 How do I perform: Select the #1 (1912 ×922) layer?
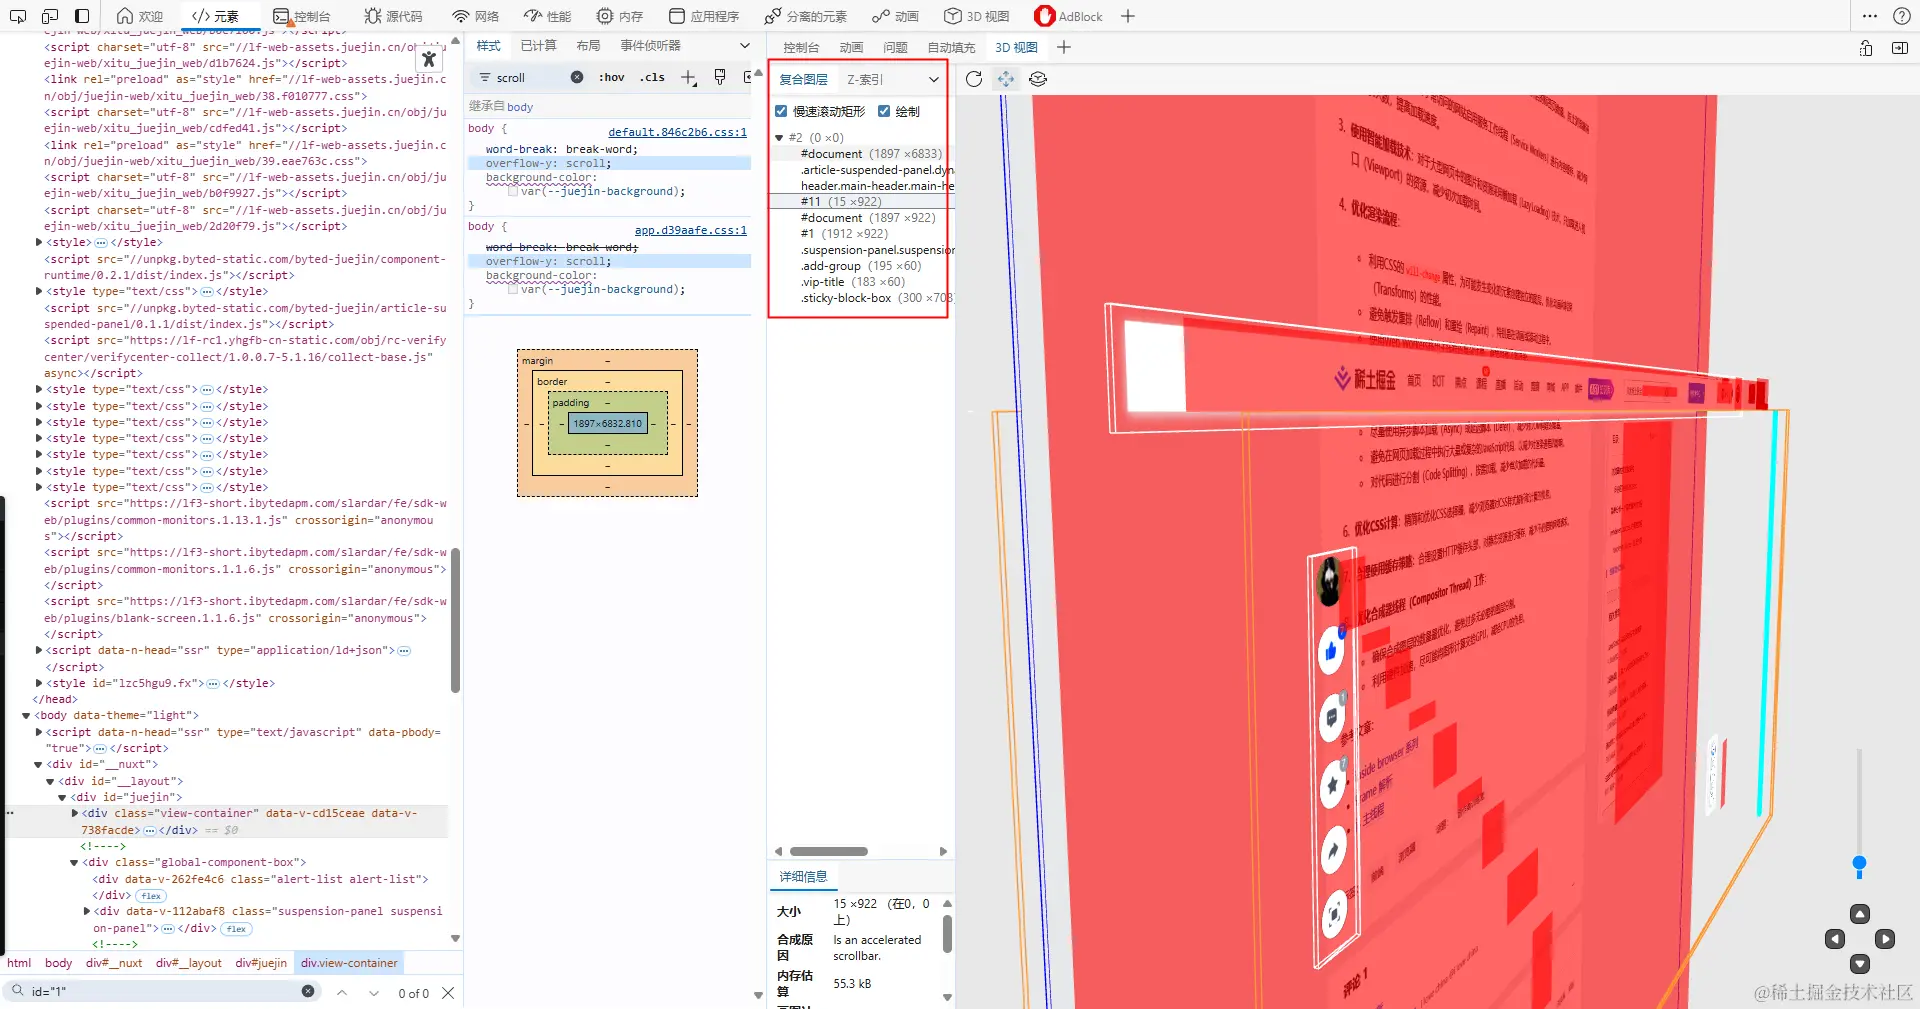tap(844, 234)
